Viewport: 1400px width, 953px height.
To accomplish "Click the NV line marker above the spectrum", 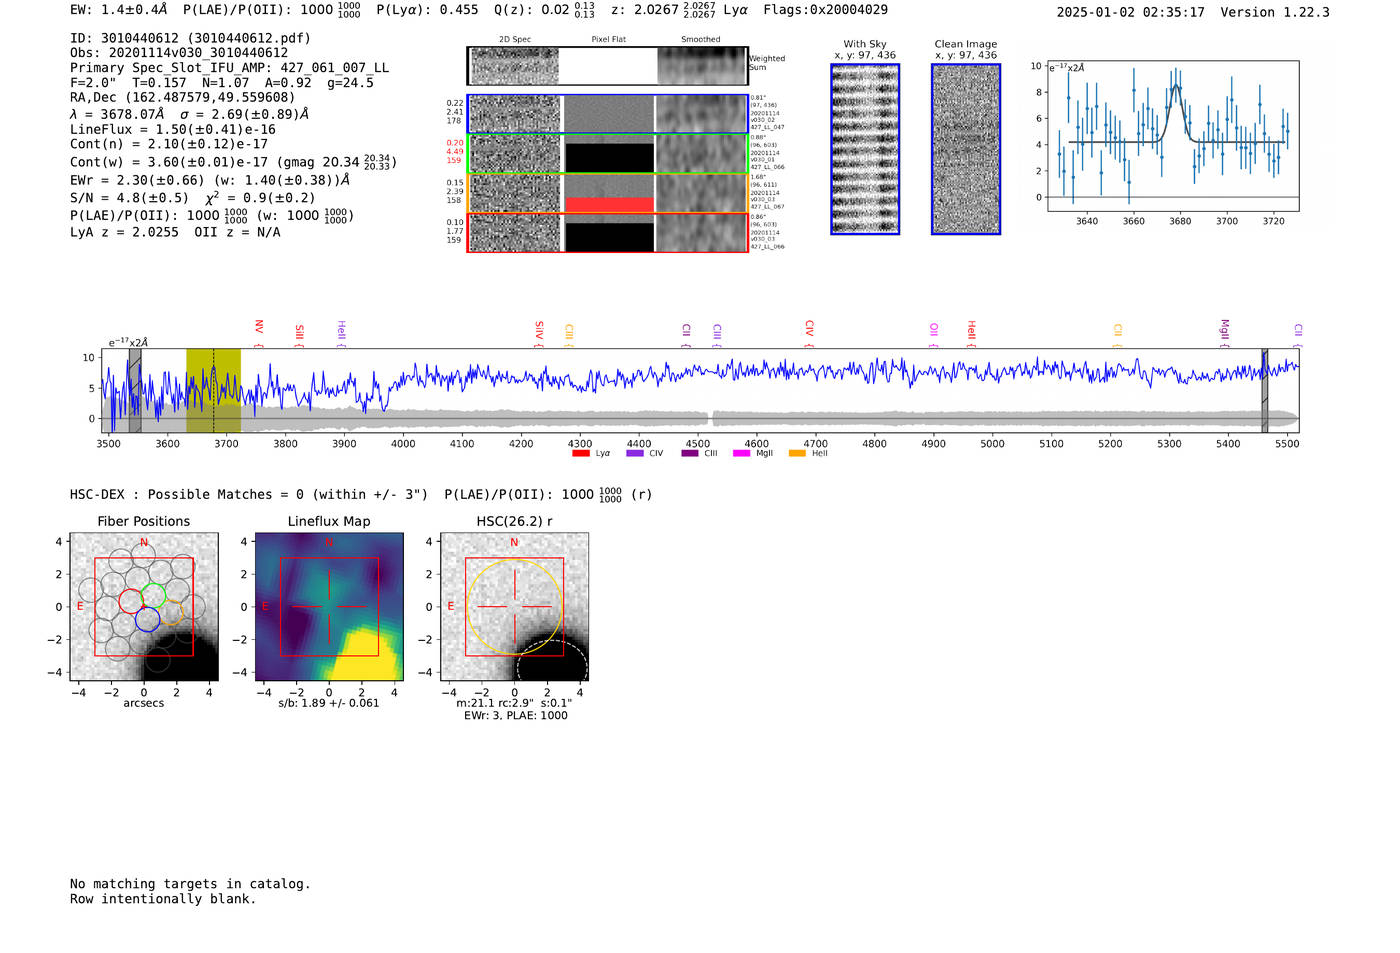I will tap(259, 328).
